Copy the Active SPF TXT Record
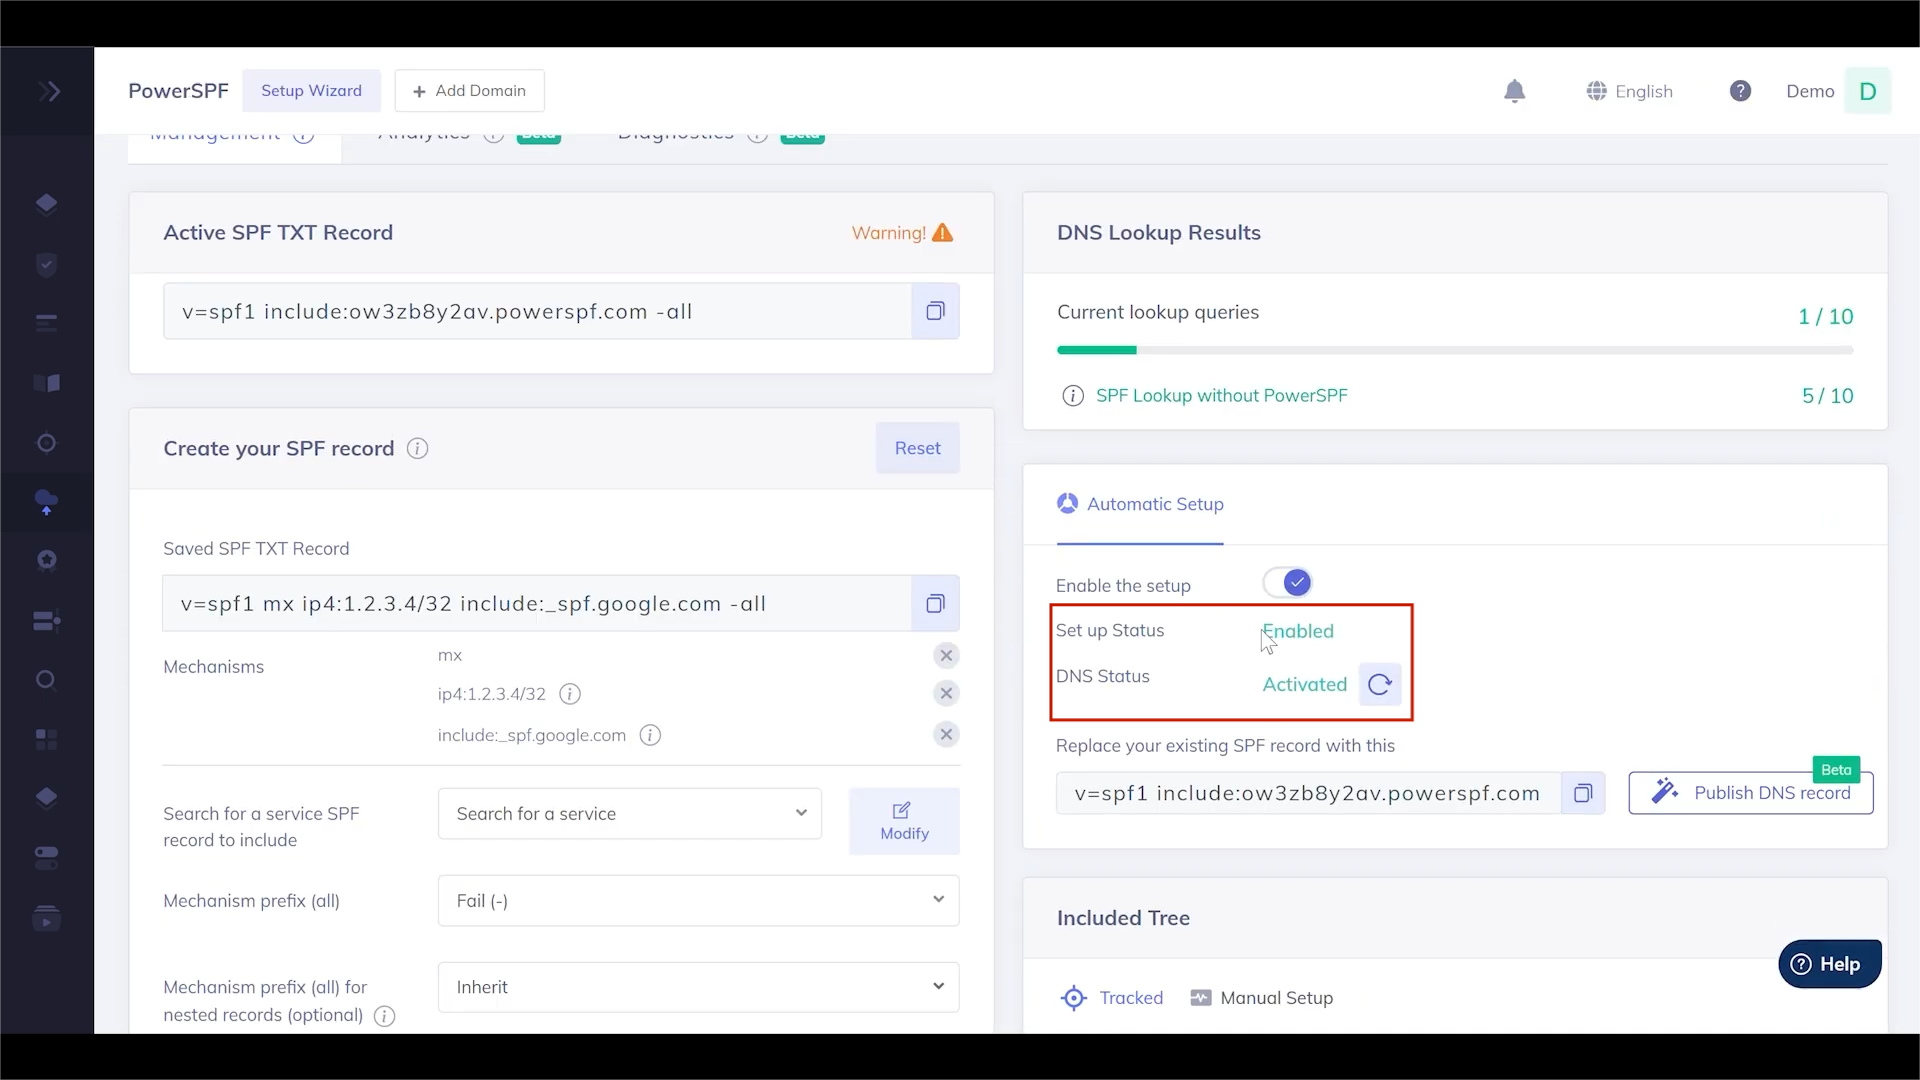This screenshot has height=1080, width=1920. 936,310
